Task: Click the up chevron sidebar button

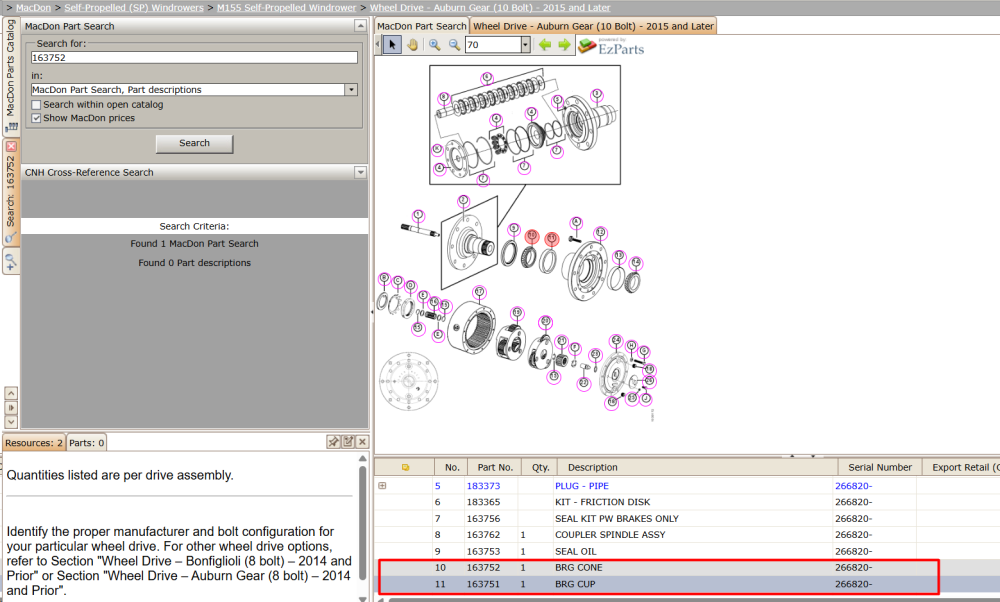Action: coord(11,393)
